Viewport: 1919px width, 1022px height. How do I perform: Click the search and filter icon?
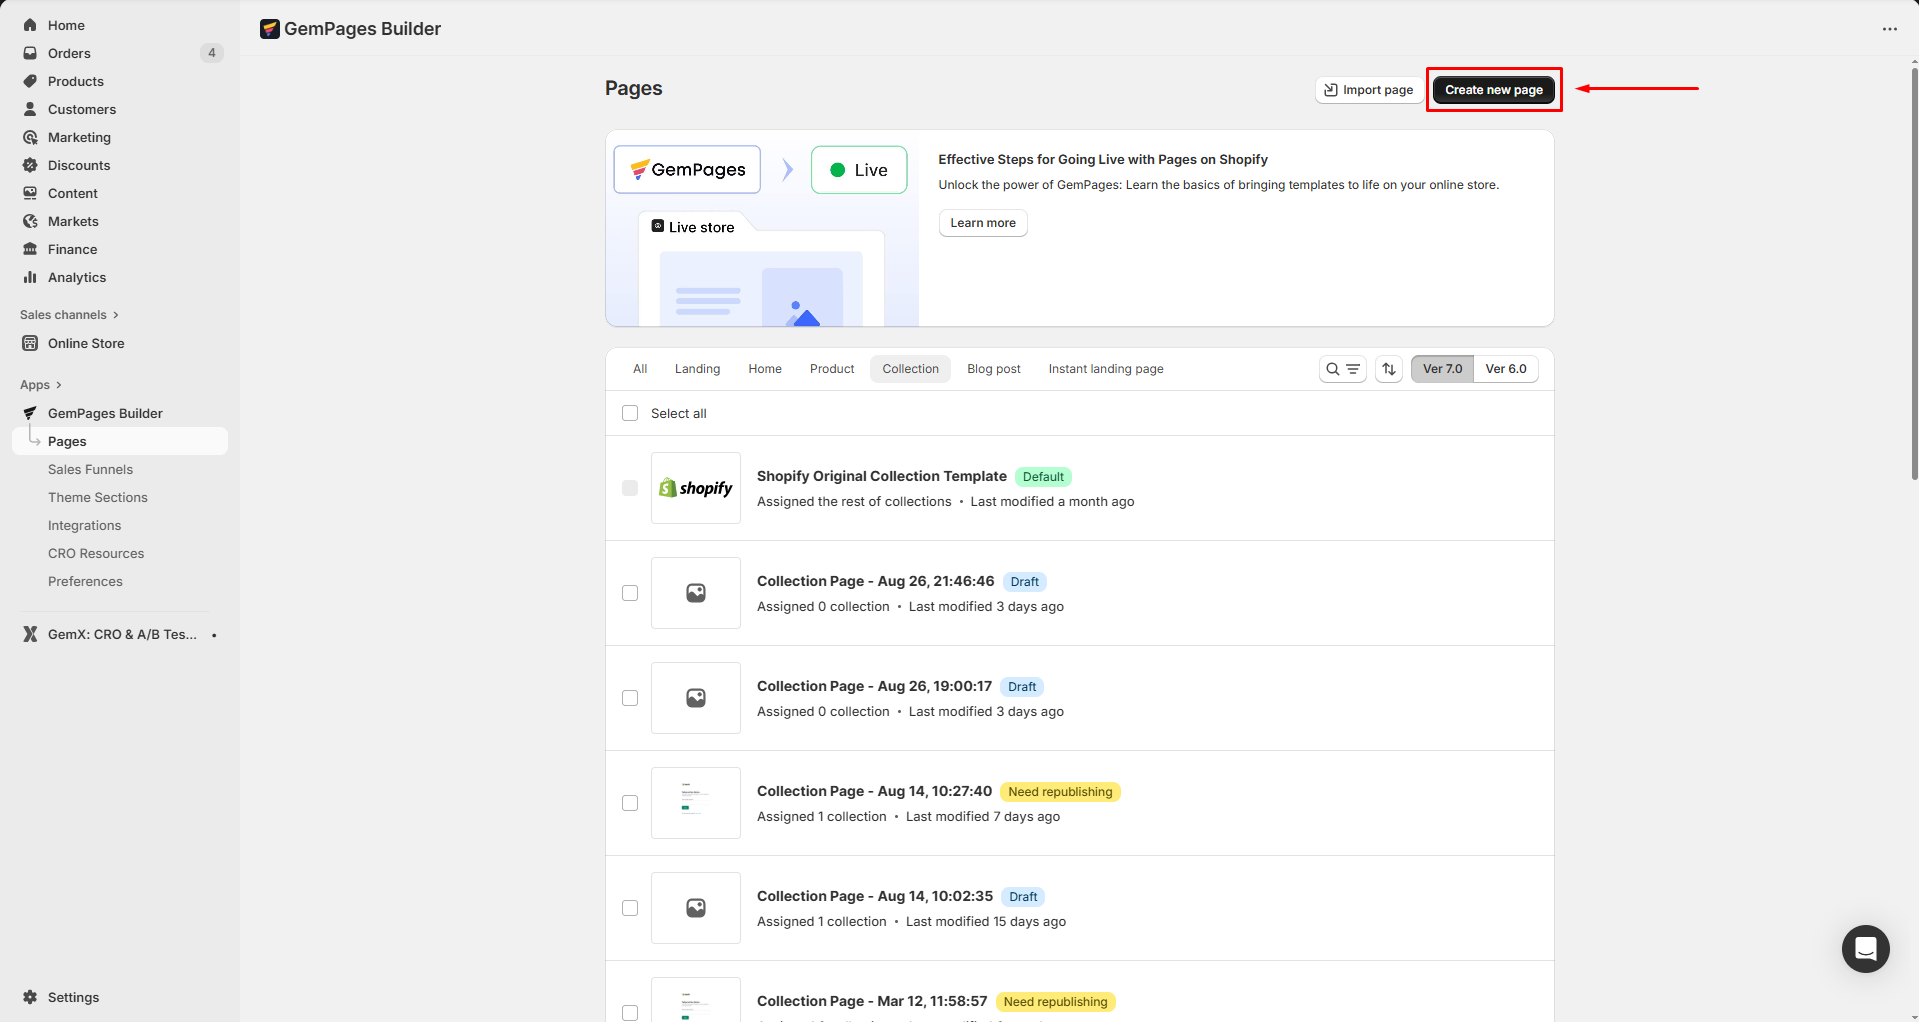pos(1342,369)
